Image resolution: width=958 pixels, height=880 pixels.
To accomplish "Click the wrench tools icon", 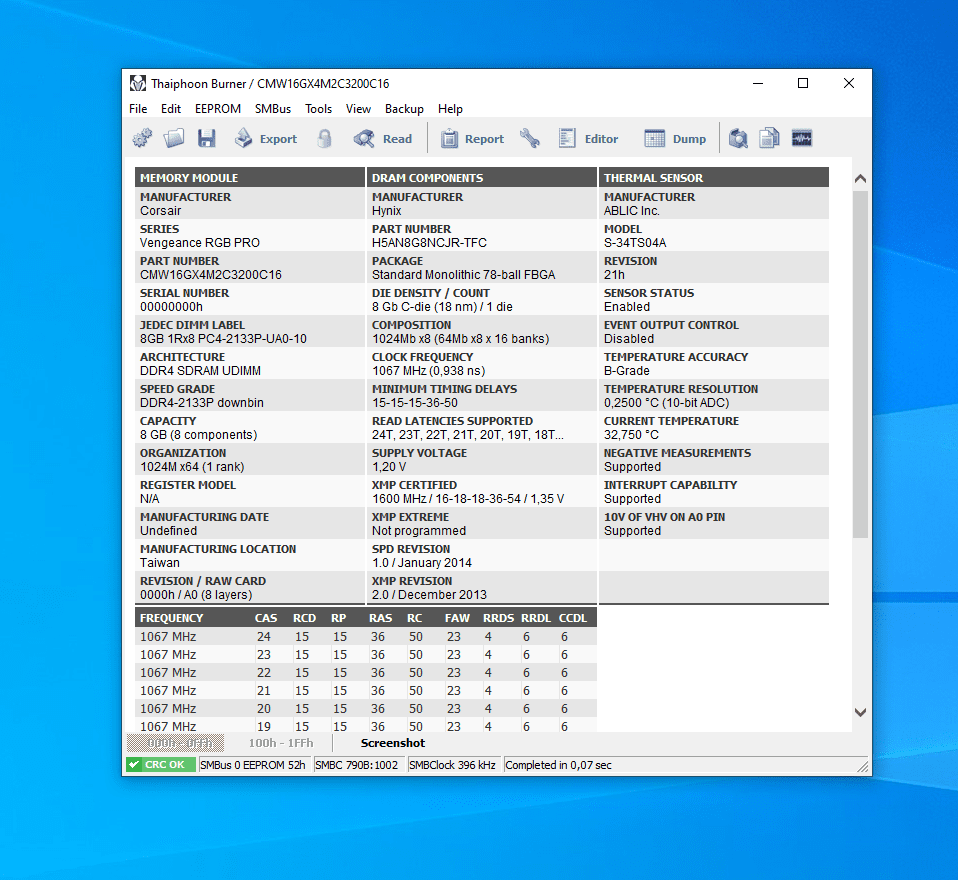I will coord(530,139).
